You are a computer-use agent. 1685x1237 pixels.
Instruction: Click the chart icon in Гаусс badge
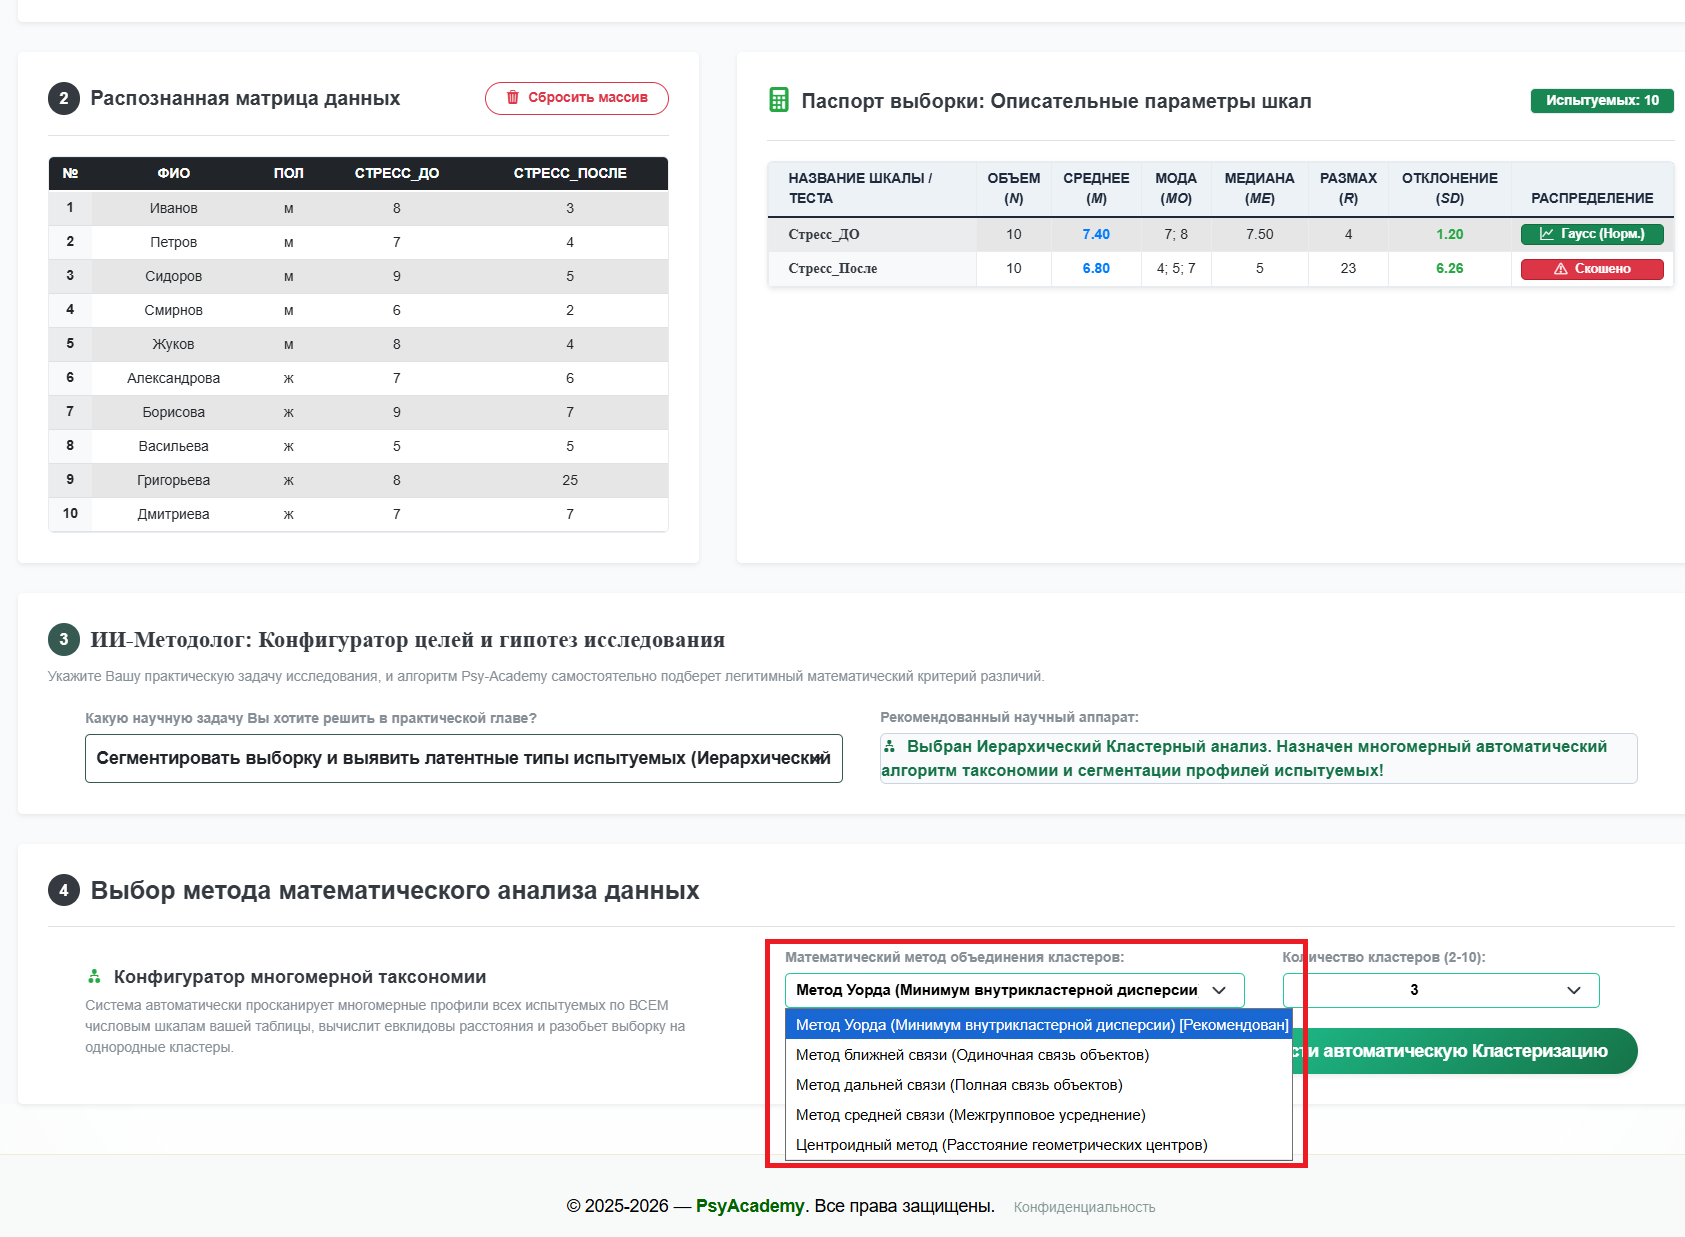click(1547, 234)
